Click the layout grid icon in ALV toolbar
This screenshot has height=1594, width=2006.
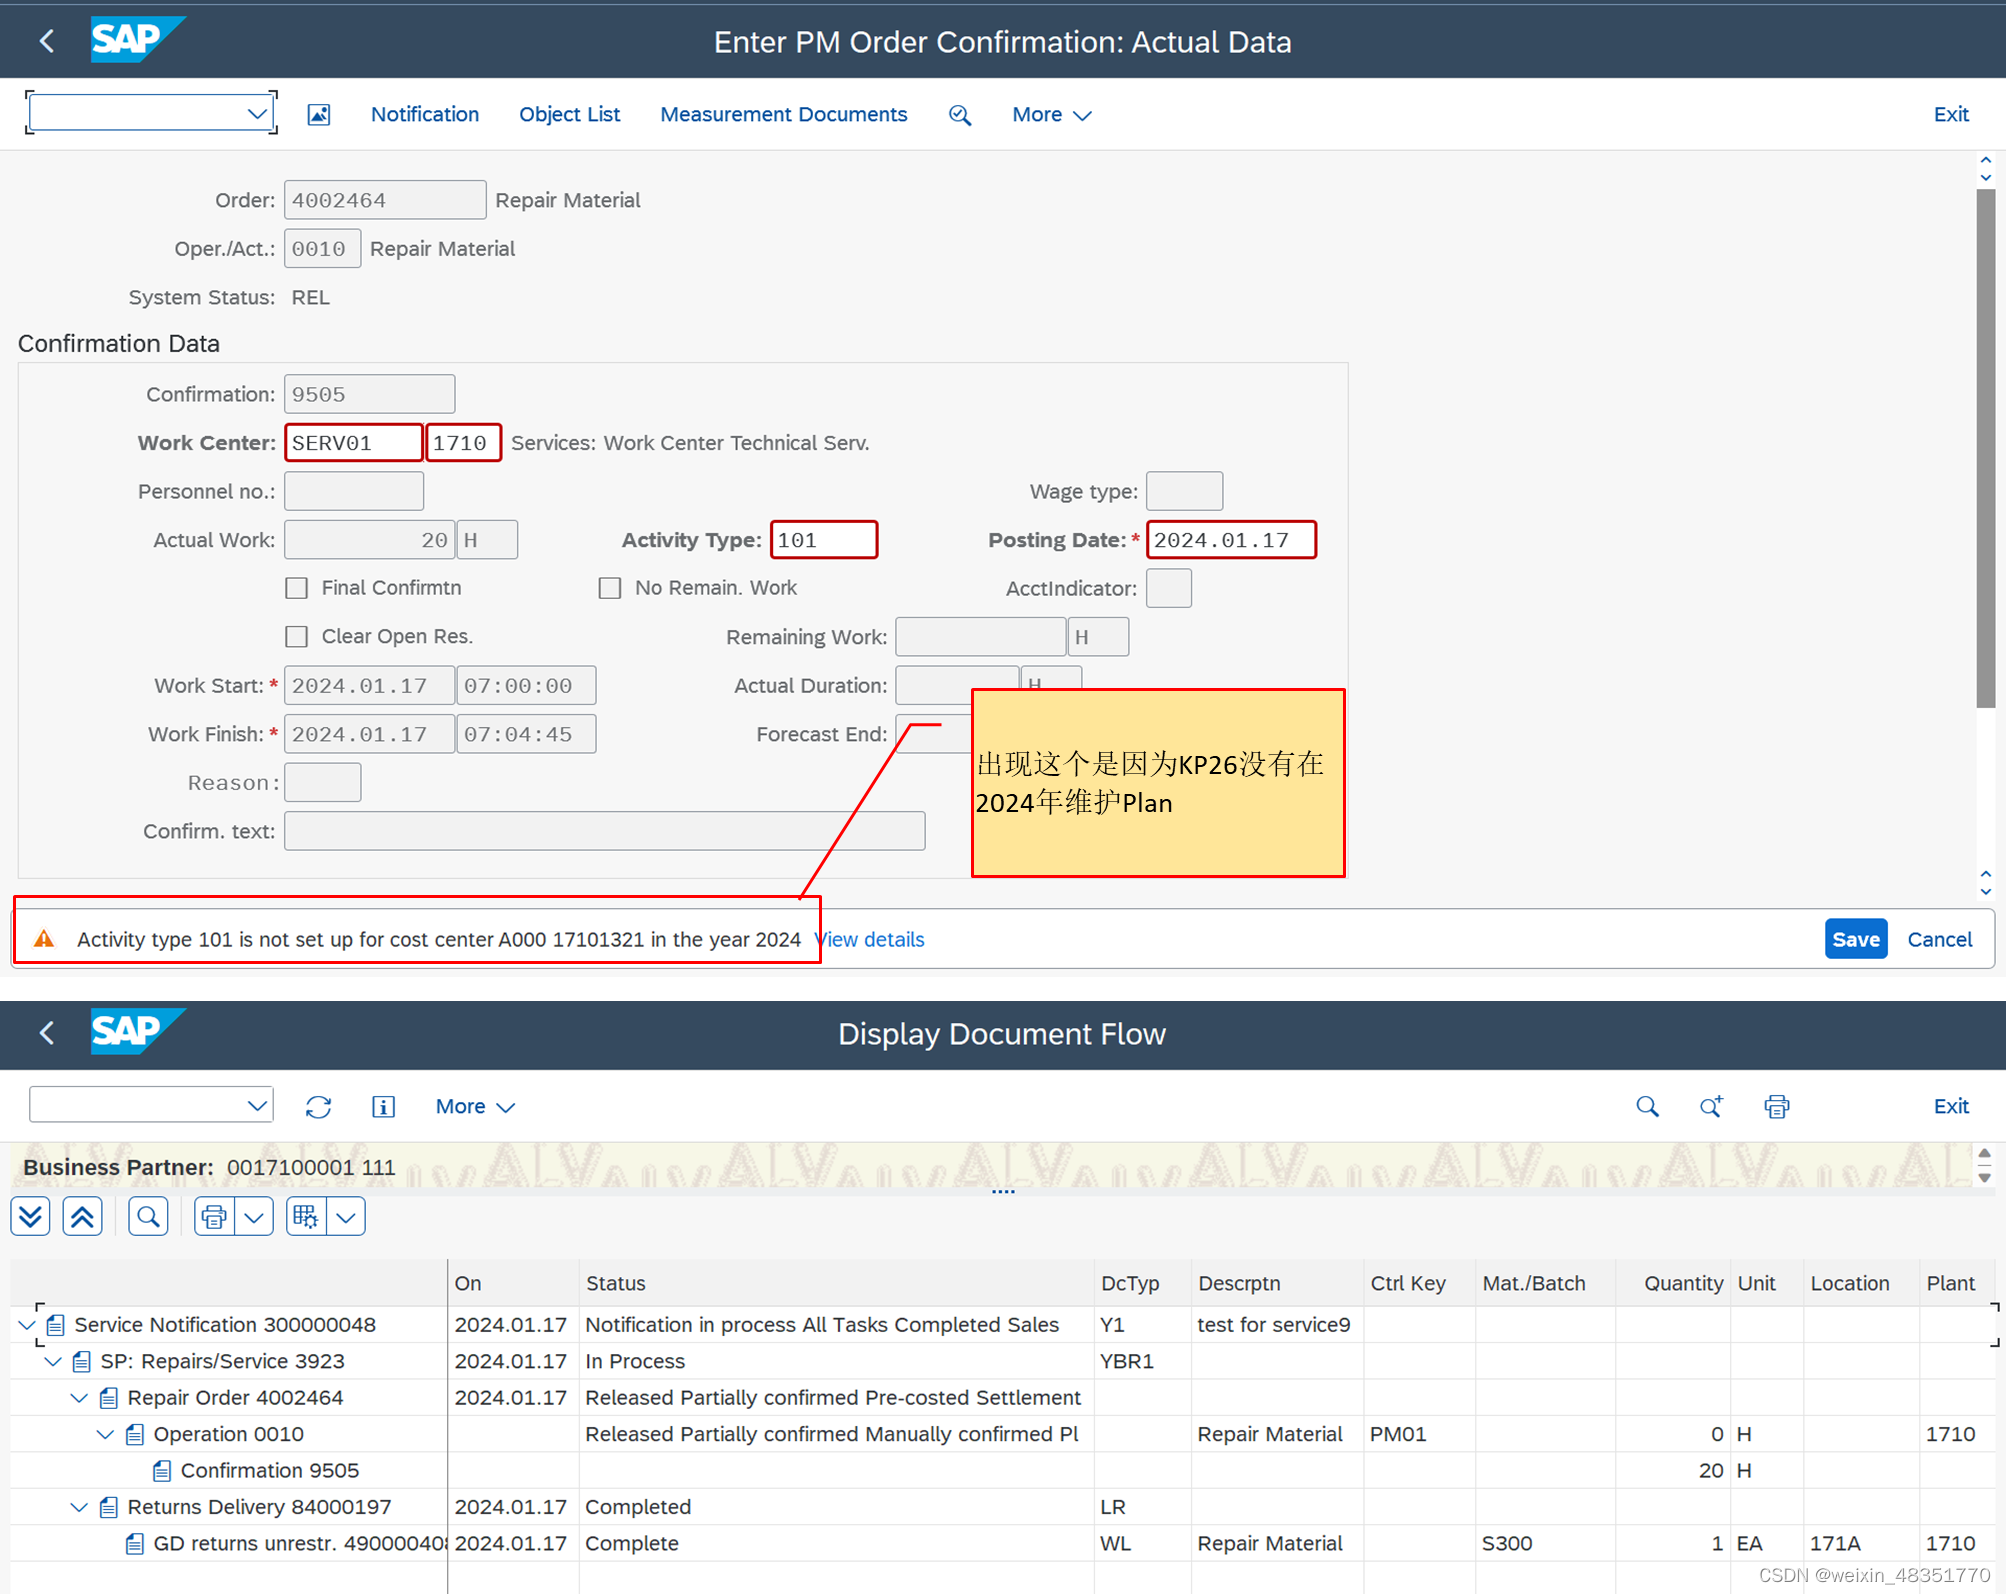coord(306,1216)
